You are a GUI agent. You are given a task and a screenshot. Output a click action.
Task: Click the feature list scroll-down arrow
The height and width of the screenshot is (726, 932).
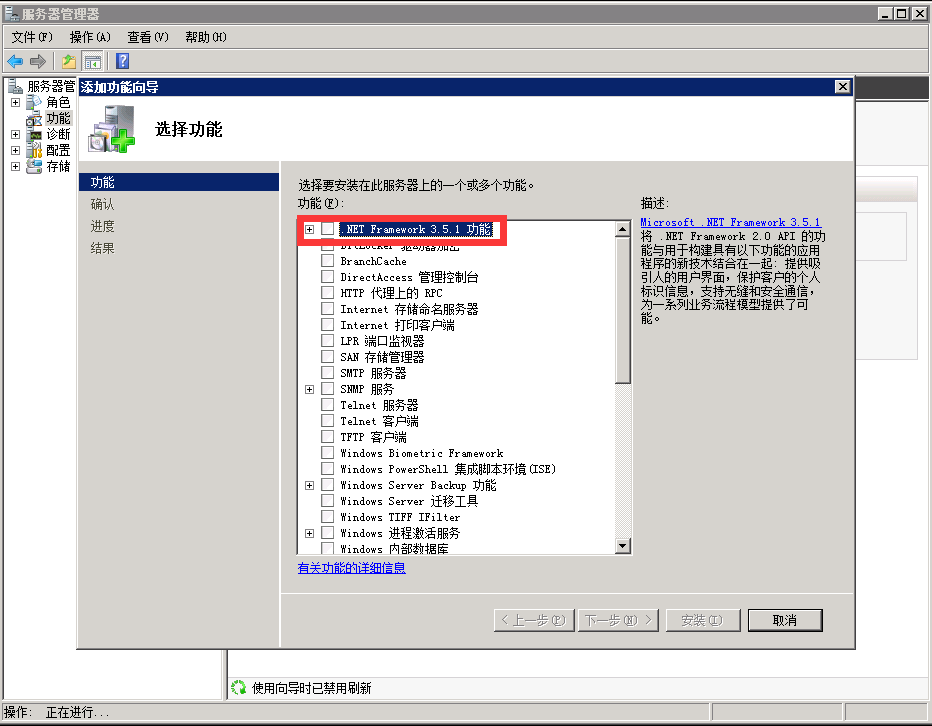pos(623,546)
